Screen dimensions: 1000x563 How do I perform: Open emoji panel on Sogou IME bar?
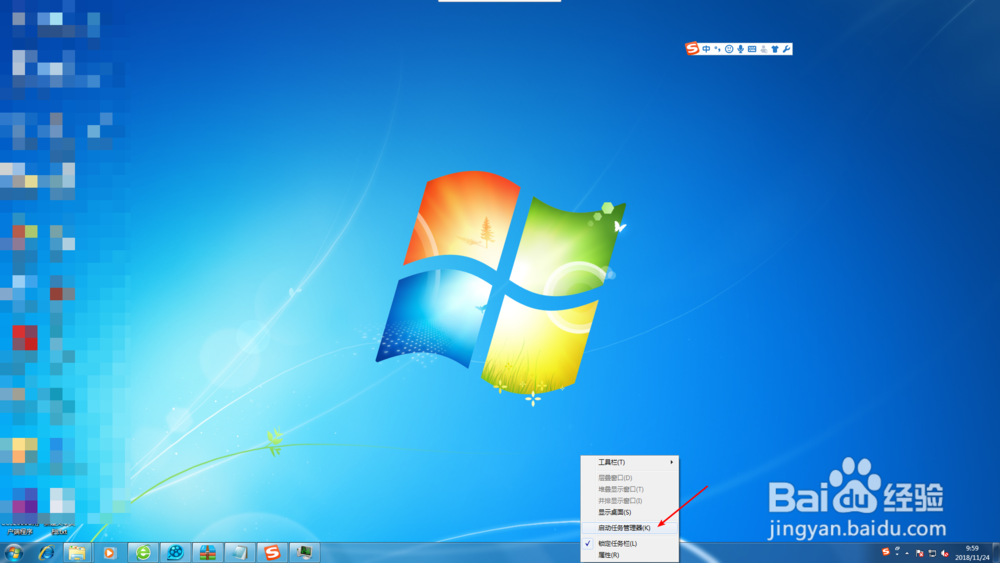tap(729, 49)
